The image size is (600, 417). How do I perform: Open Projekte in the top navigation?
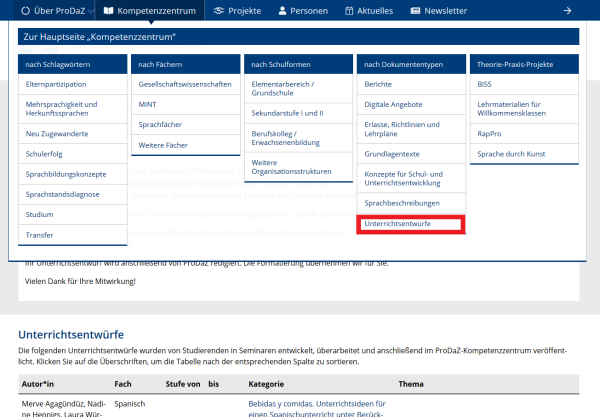pos(237,11)
